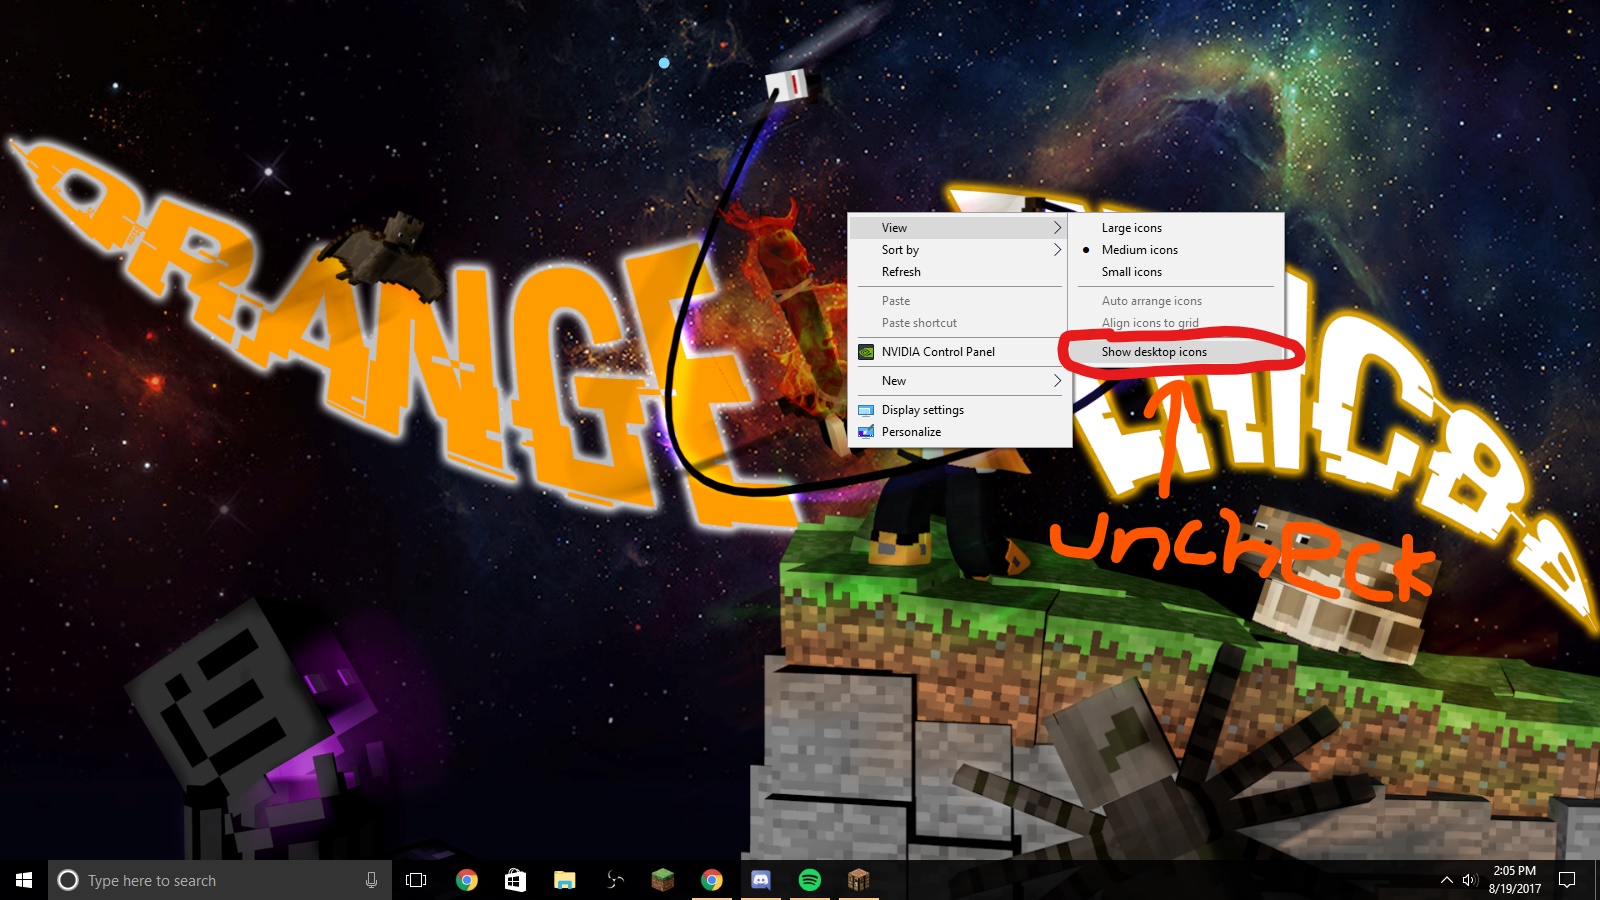Open Spotify from the taskbar
Image resolution: width=1600 pixels, height=900 pixels.
(x=810, y=880)
